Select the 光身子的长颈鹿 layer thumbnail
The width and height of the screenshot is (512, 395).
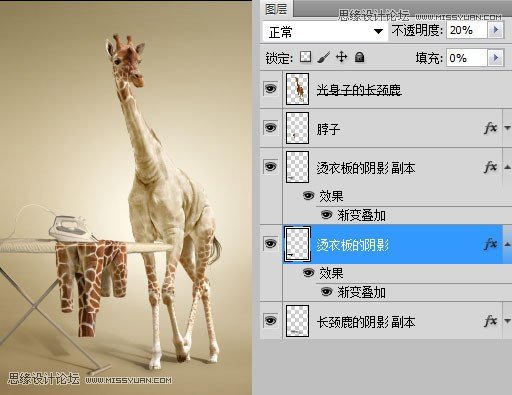click(297, 89)
